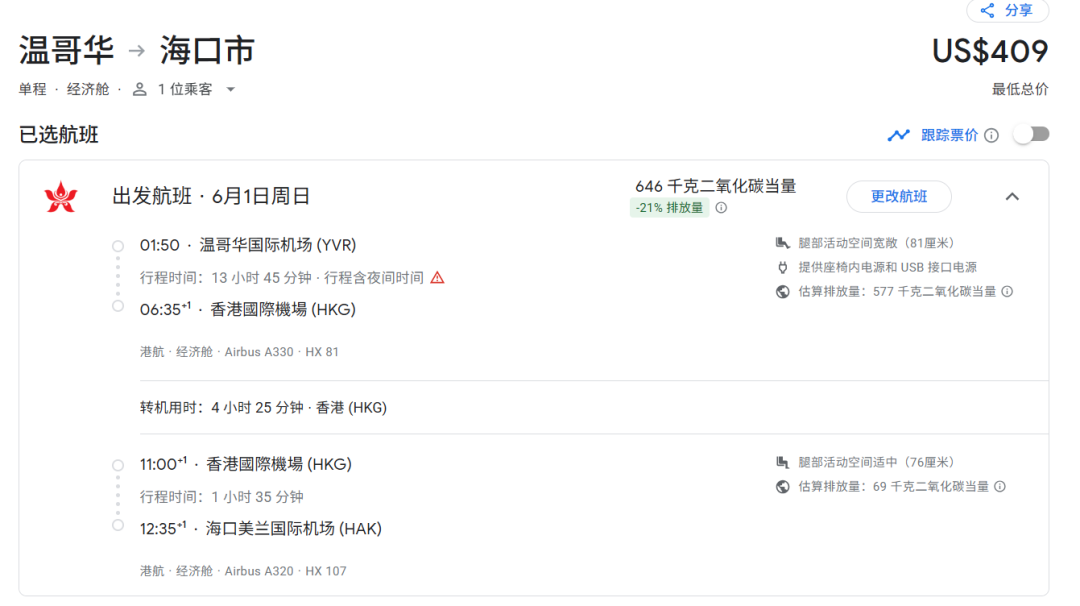
Task: Click the price tracking trend icon
Action: (x=899, y=135)
